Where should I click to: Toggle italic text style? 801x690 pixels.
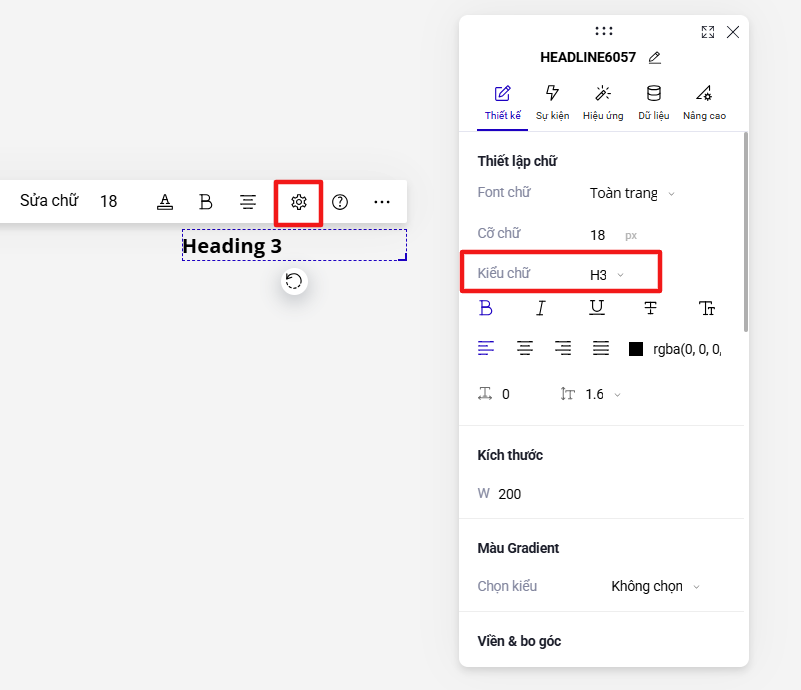click(540, 308)
